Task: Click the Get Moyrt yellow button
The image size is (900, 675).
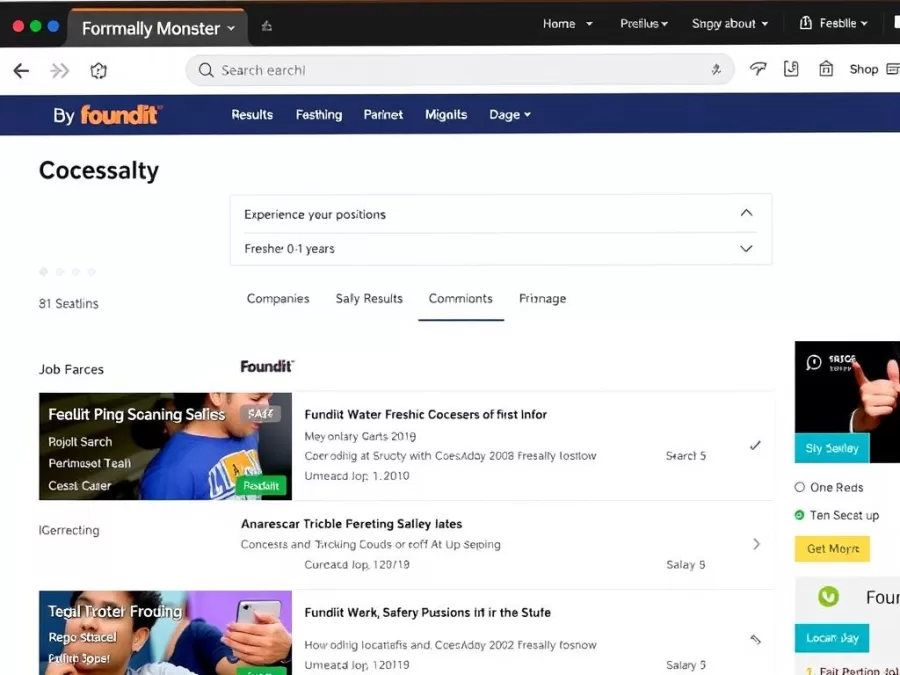Action: click(x=831, y=548)
